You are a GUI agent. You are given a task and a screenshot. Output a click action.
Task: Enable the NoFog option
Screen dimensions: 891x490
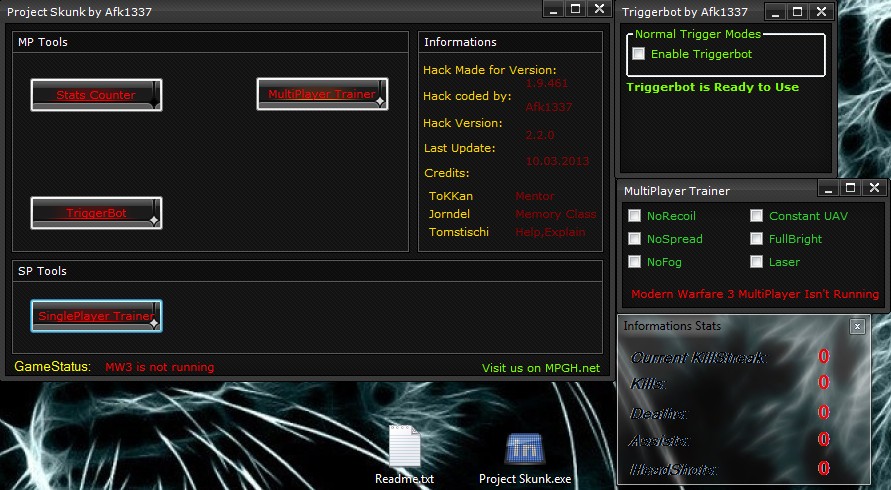click(x=634, y=261)
